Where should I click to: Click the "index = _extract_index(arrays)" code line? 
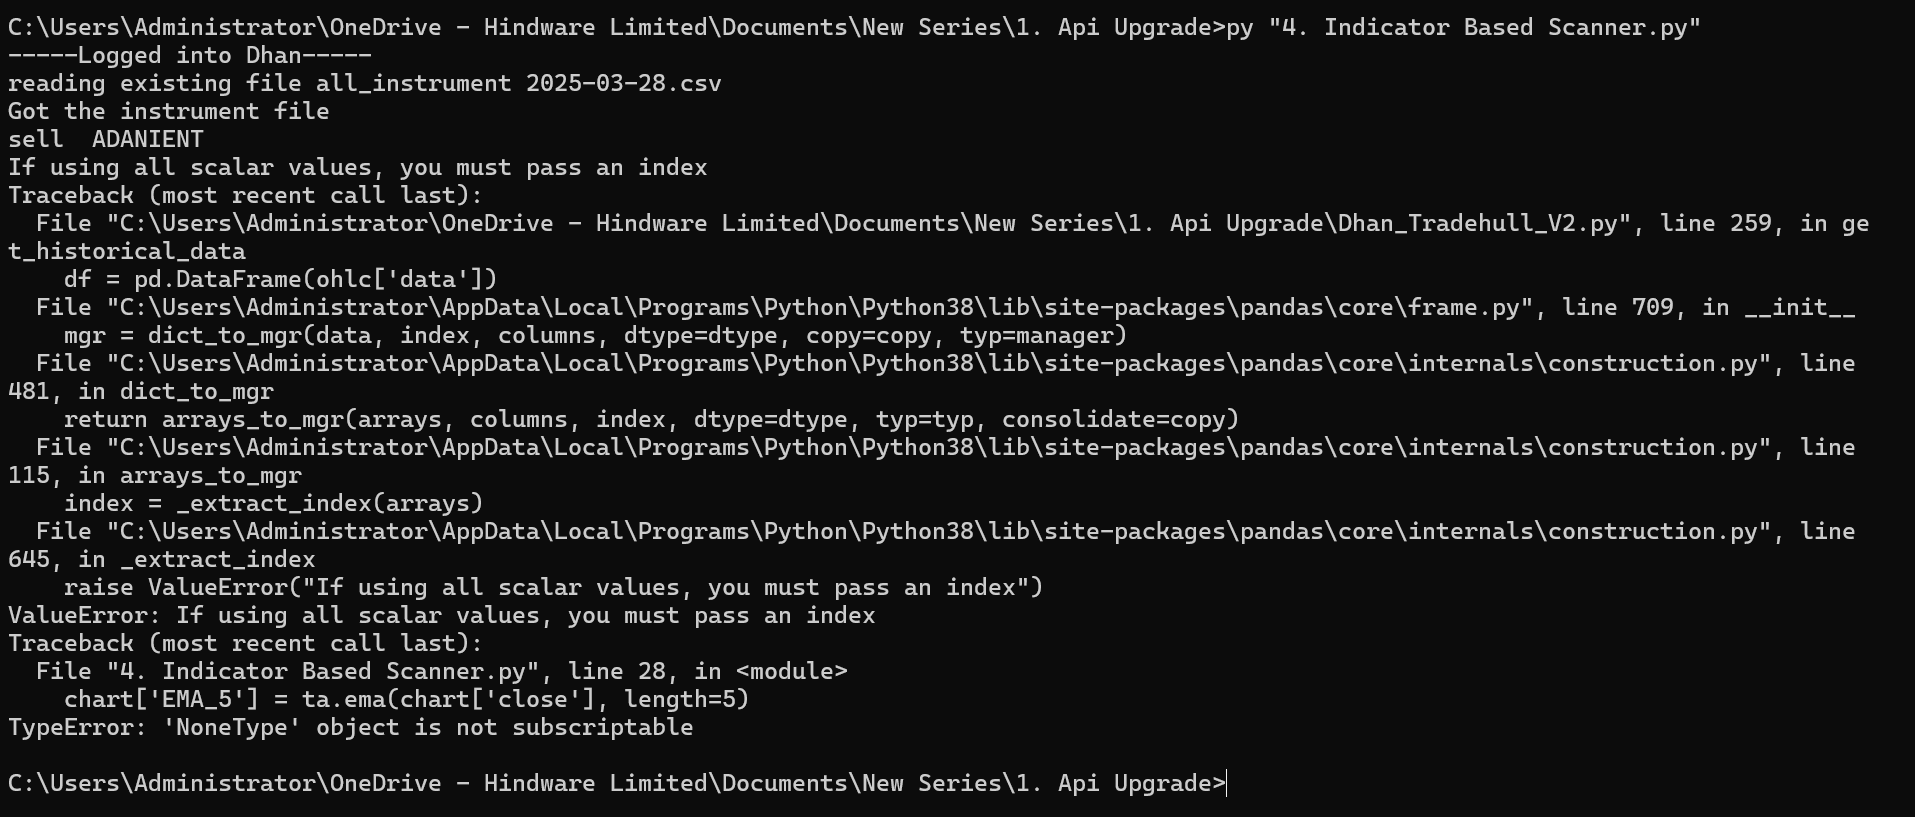pos(273,503)
